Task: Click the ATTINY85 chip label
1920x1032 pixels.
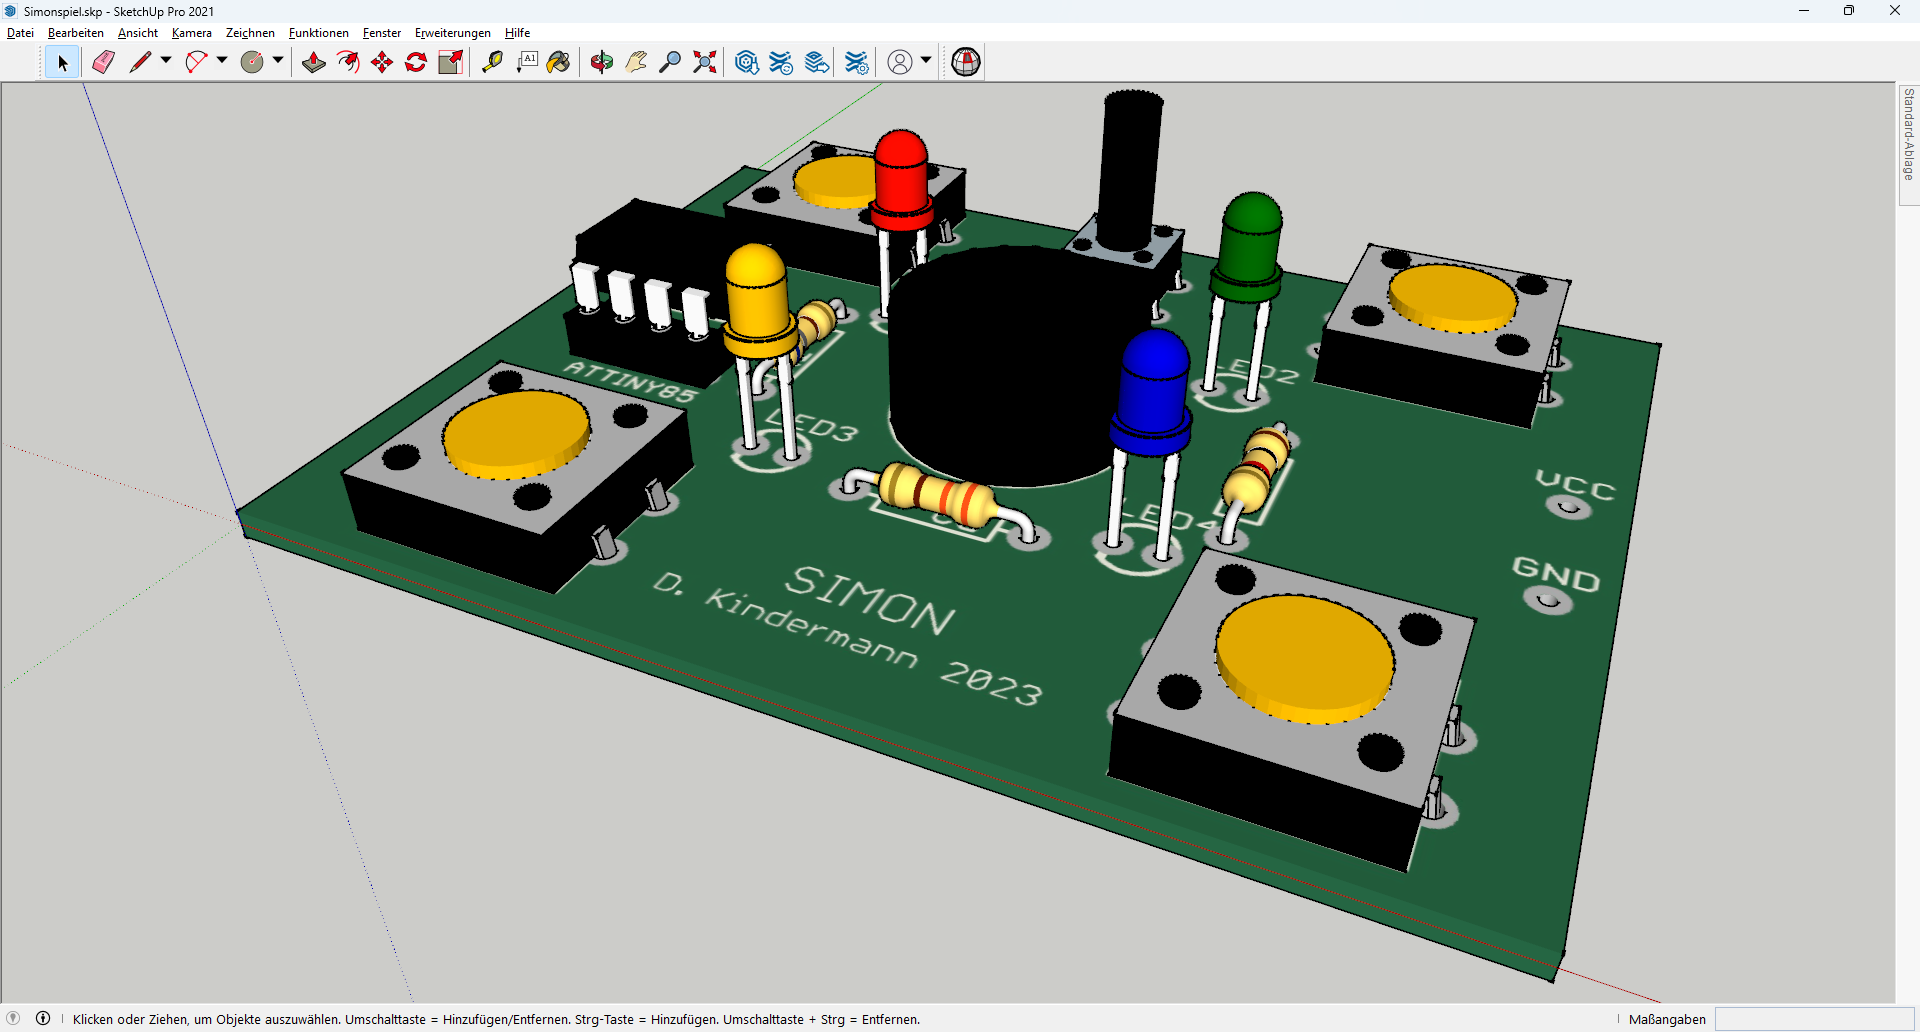Action: 630,382
